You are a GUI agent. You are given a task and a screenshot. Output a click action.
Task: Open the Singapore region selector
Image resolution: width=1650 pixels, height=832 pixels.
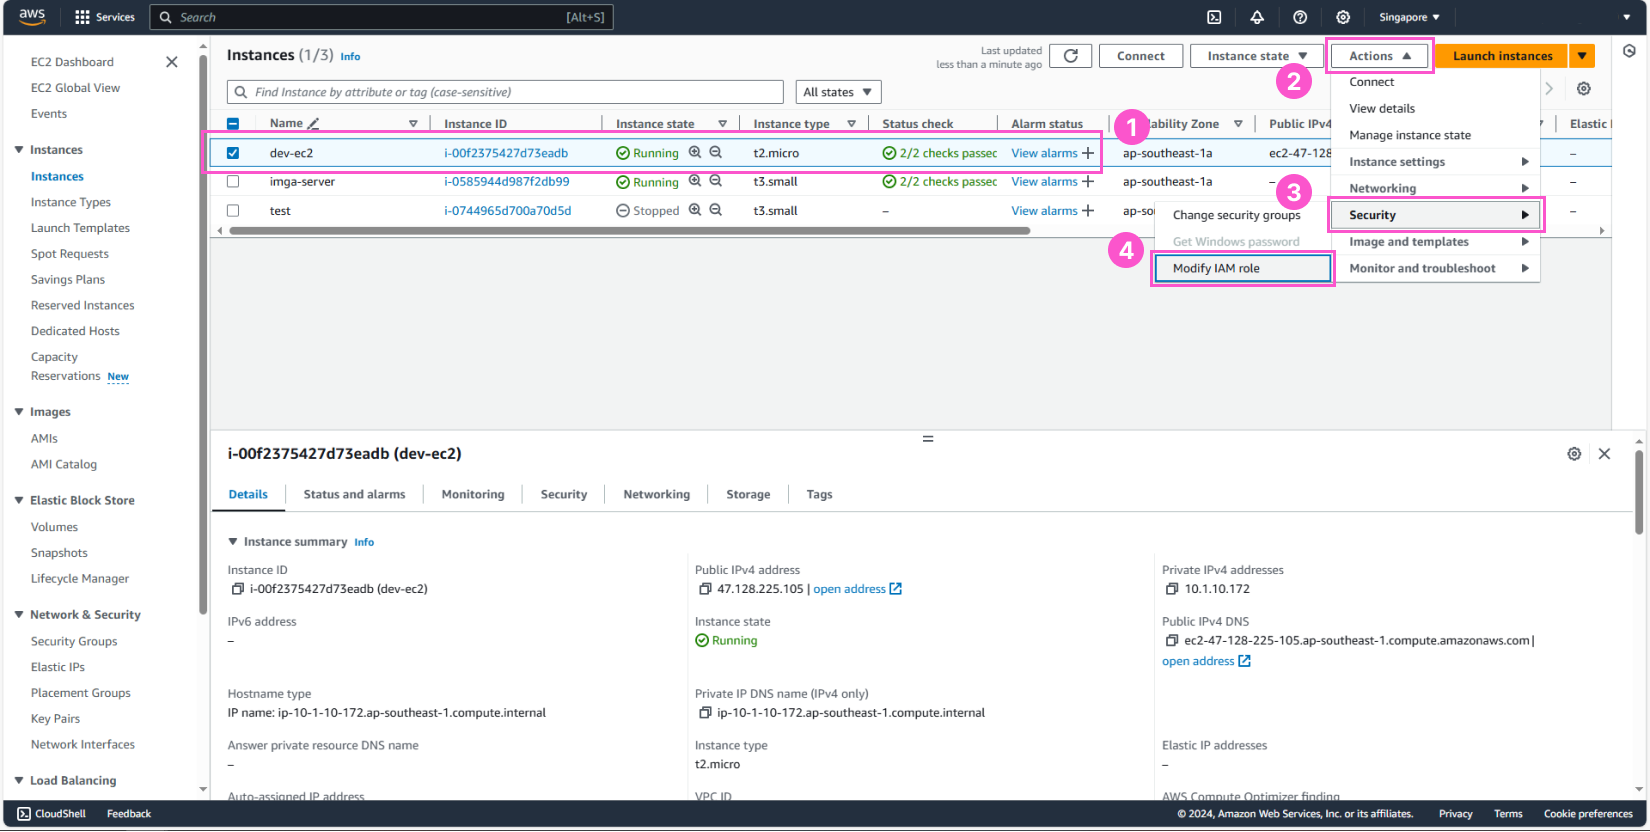tap(1409, 17)
